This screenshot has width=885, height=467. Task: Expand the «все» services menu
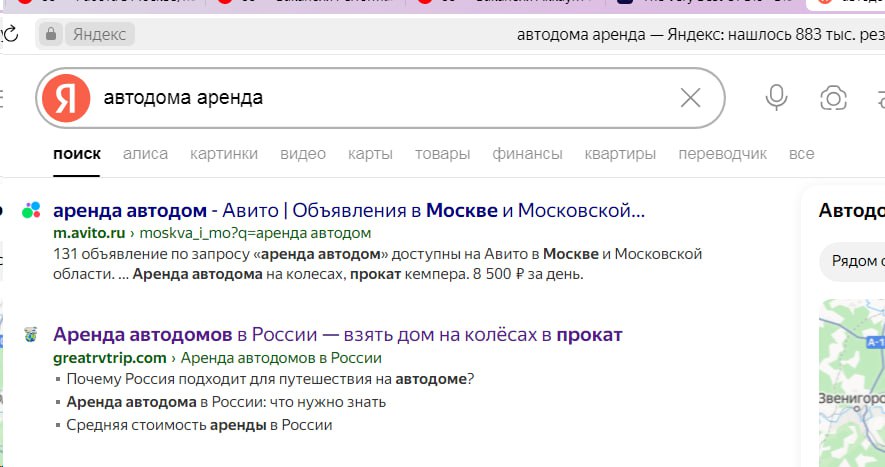(801, 154)
